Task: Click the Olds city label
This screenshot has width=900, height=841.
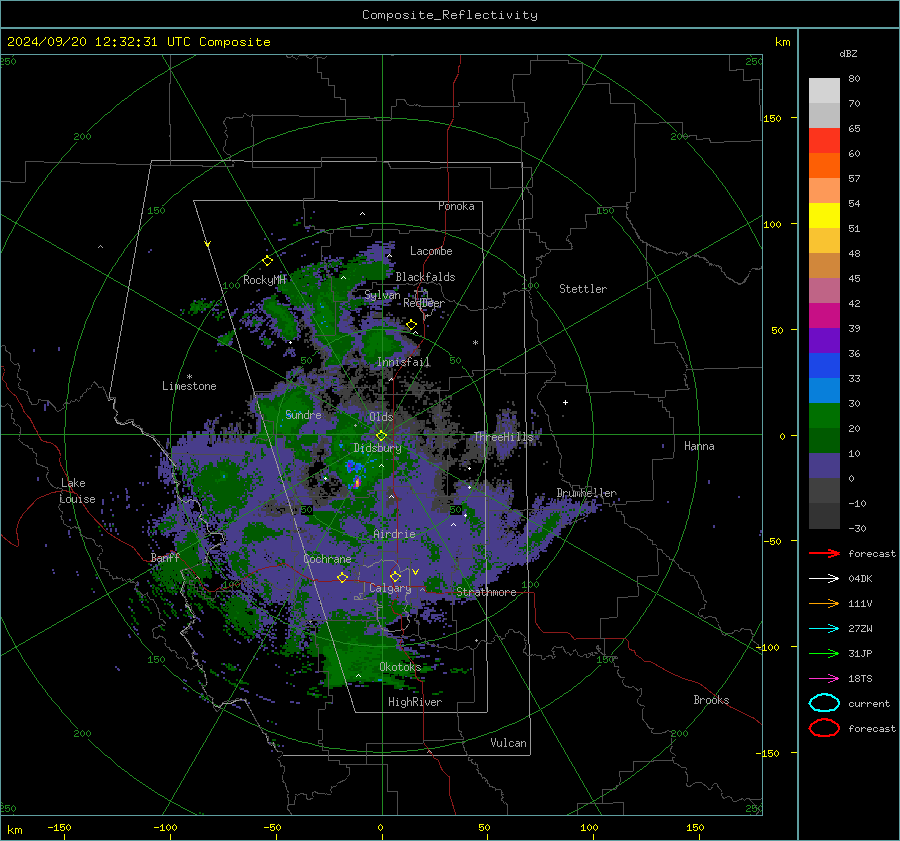Action: pos(381,417)
